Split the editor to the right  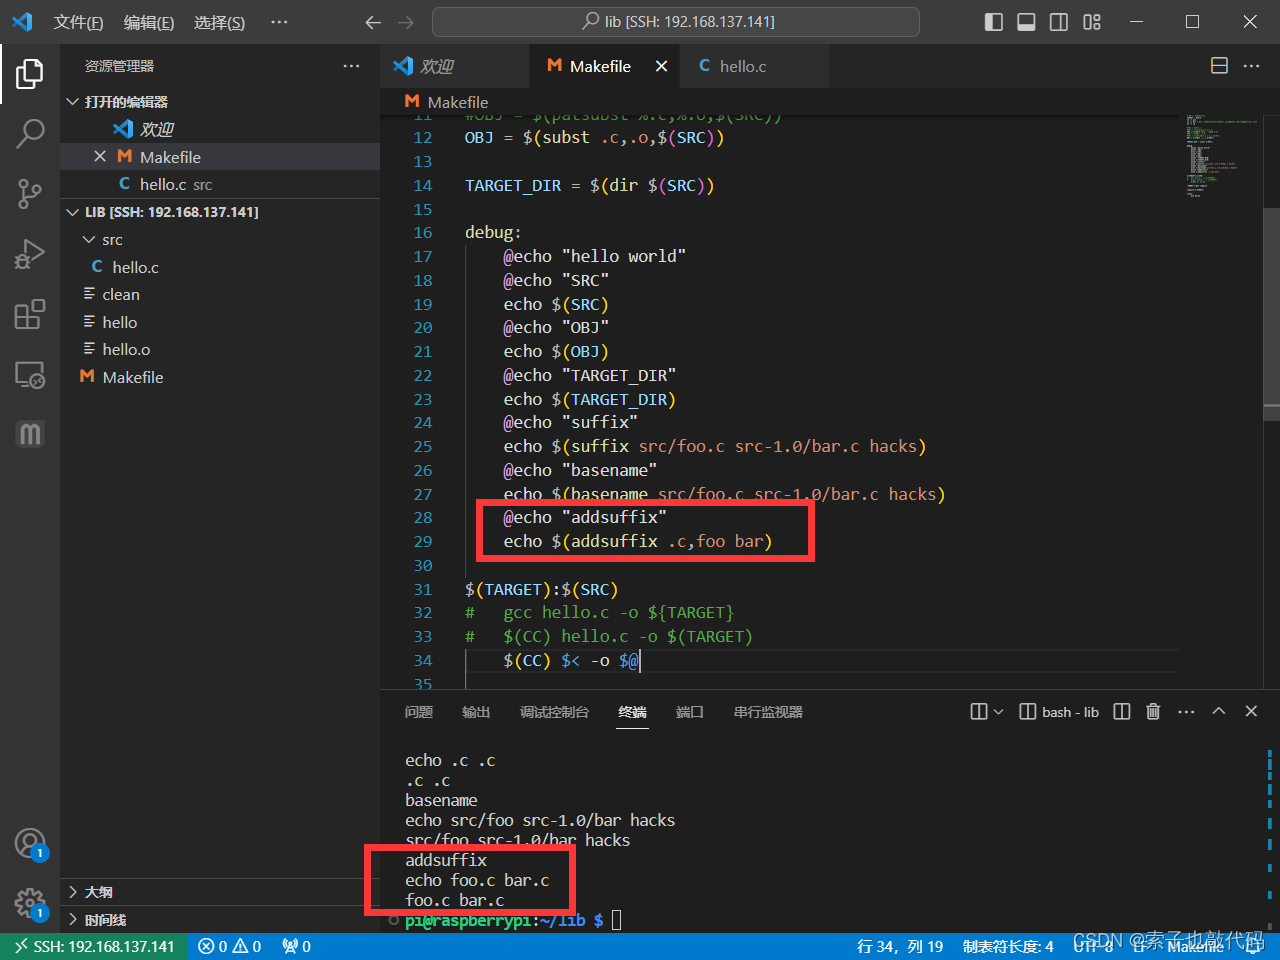coord(1219,66)
